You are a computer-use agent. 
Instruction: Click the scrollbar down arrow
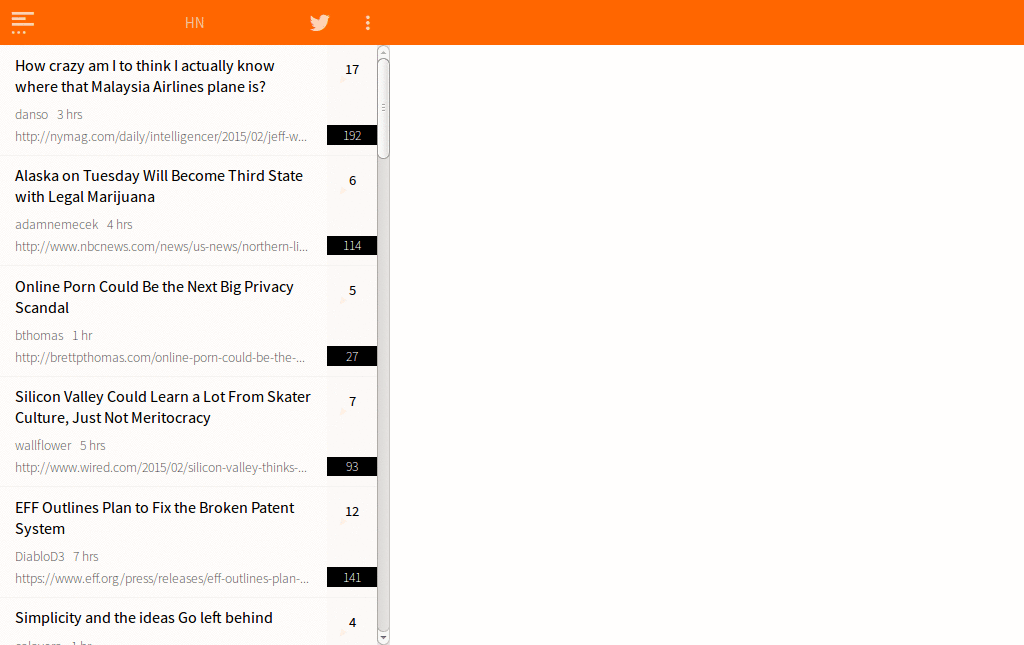[383, 637]
